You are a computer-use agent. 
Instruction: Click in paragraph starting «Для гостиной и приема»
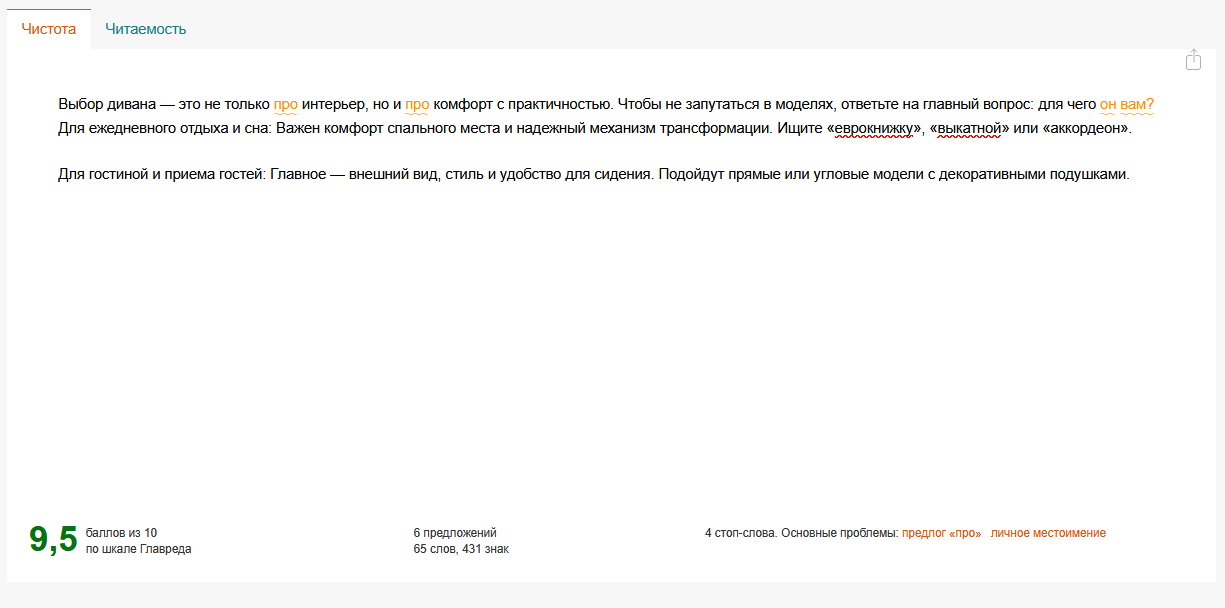(160, 174)
